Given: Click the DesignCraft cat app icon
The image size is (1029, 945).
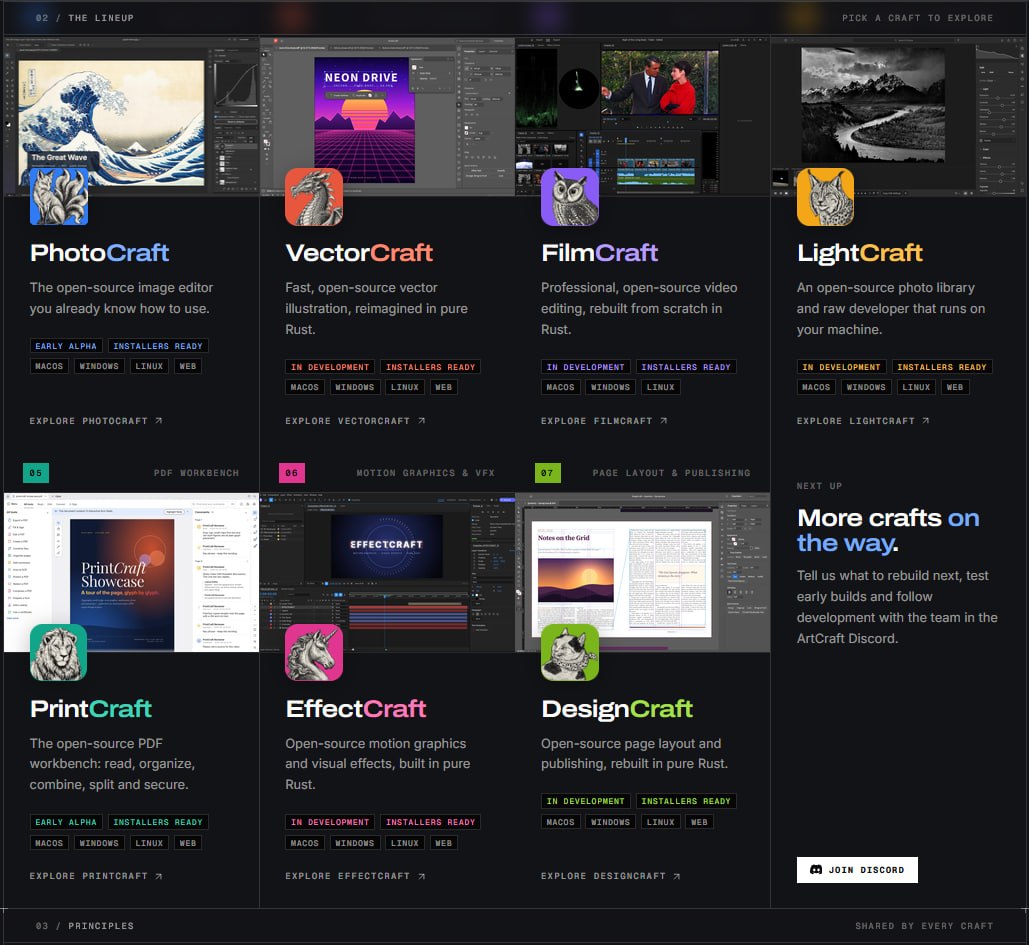Looking at the screenshot, I should pyautogui.click(x=570, y=652).
